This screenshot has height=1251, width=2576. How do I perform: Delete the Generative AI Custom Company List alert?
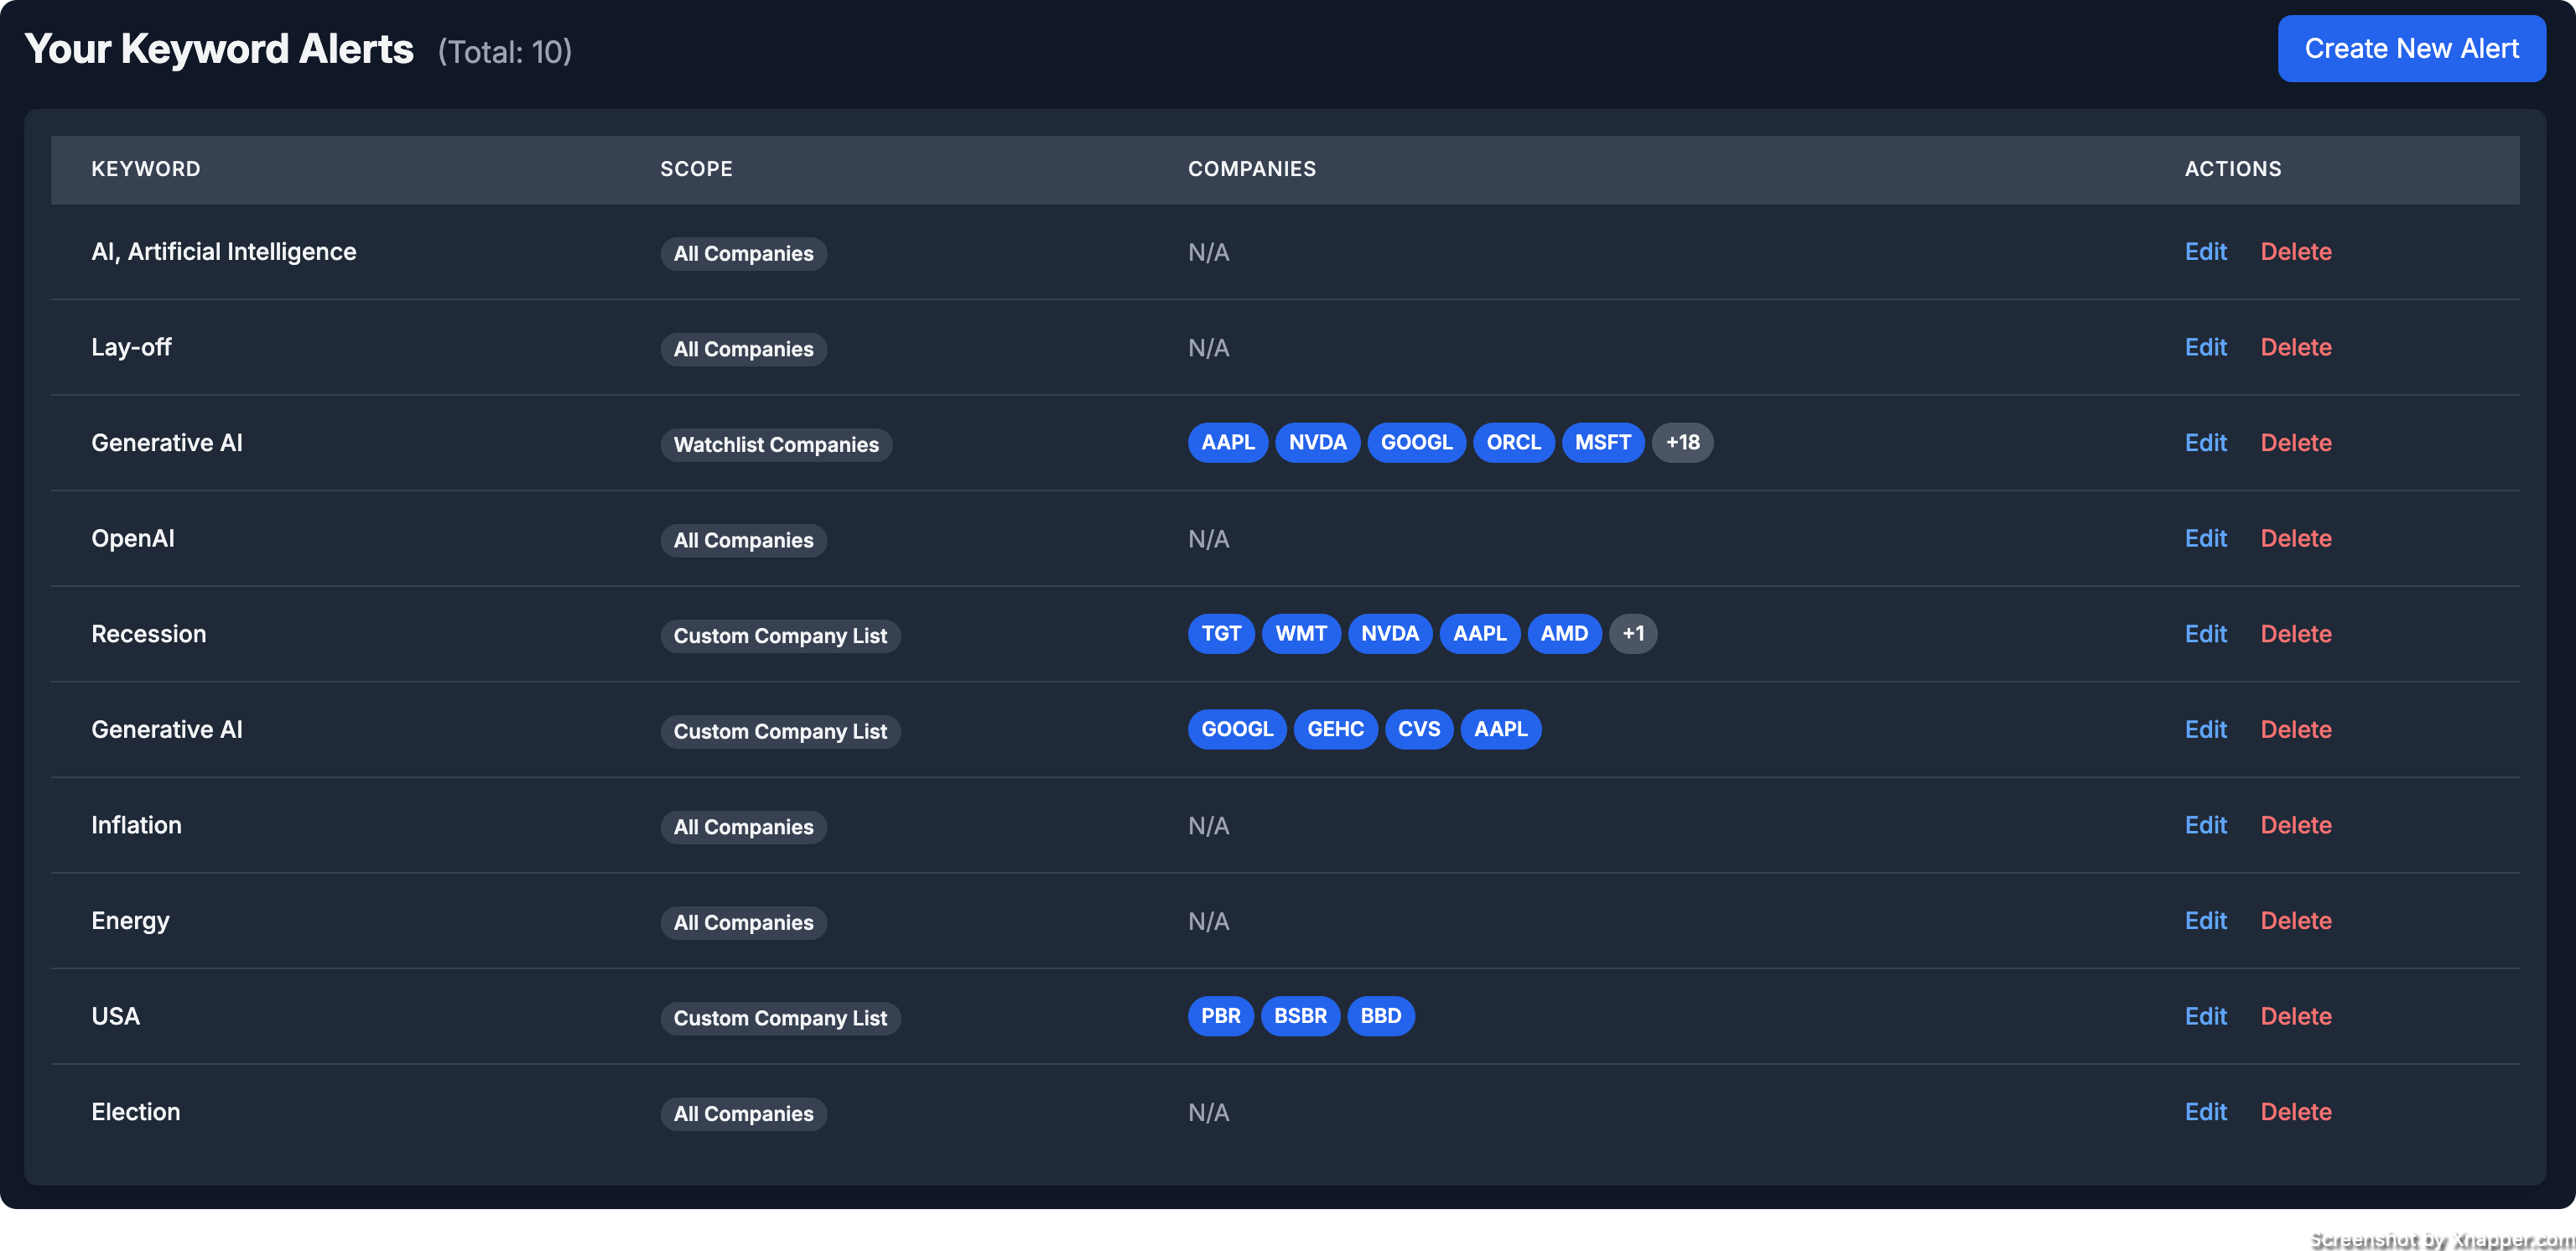tap(2295, 729)
